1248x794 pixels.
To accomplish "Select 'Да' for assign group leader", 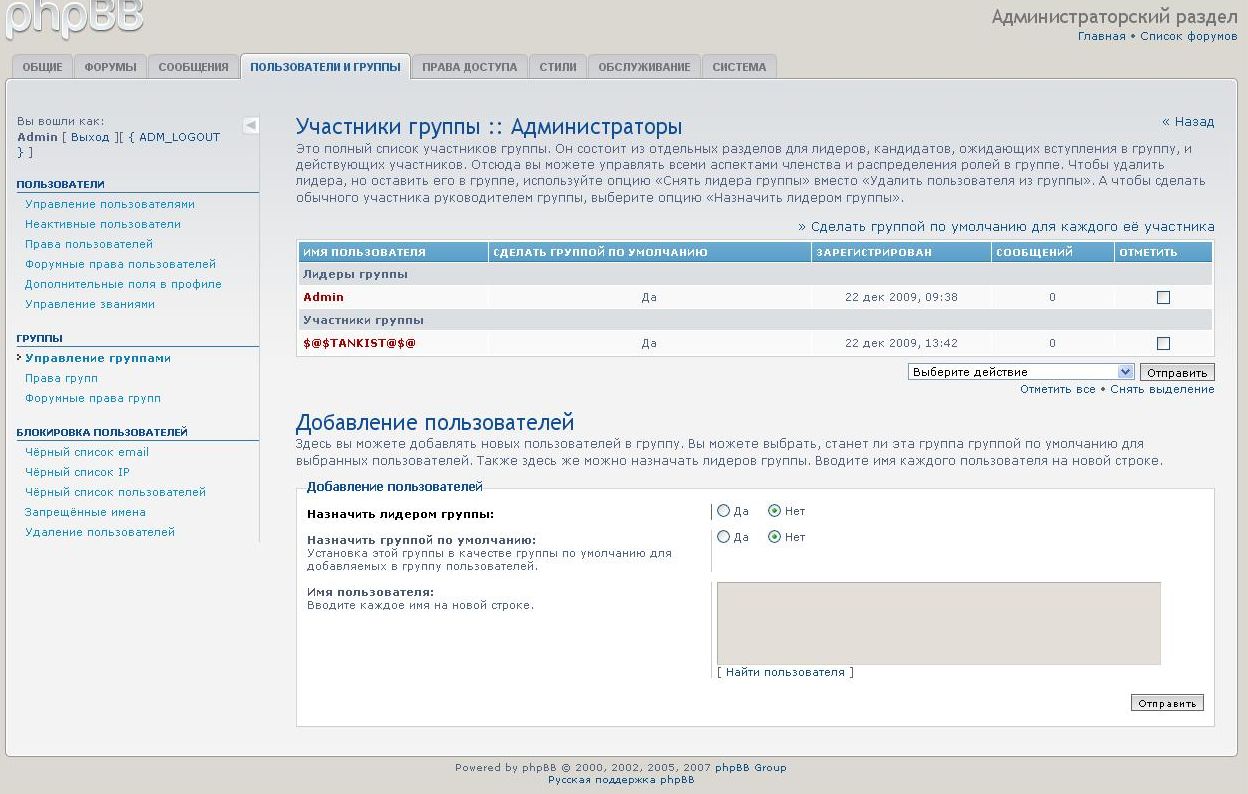I will [724, 511].
